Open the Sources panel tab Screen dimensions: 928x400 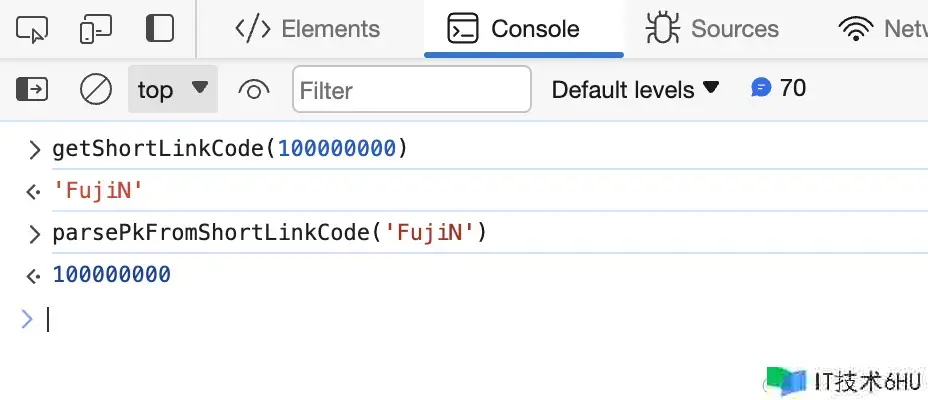pos(712,29)
